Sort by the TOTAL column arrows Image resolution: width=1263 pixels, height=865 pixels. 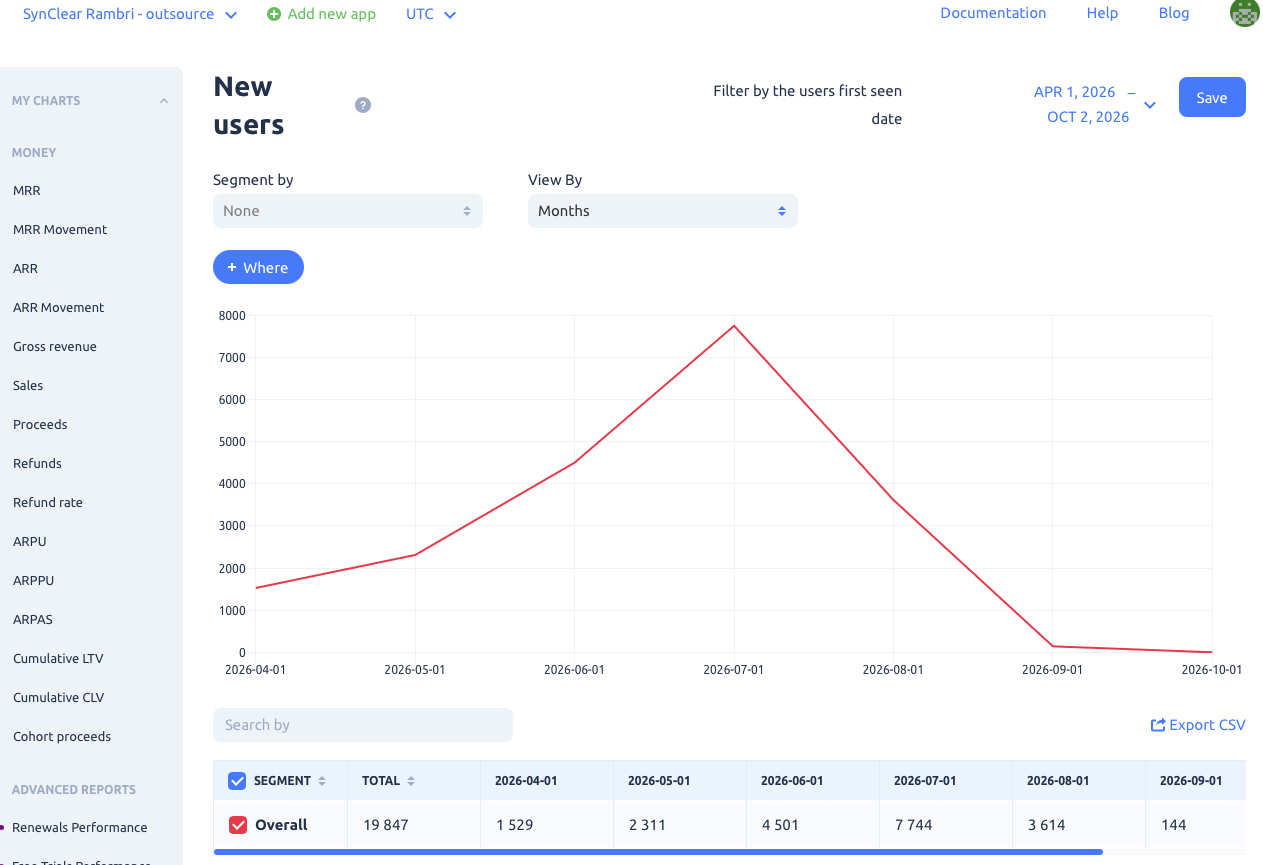[x=411, y=781]
